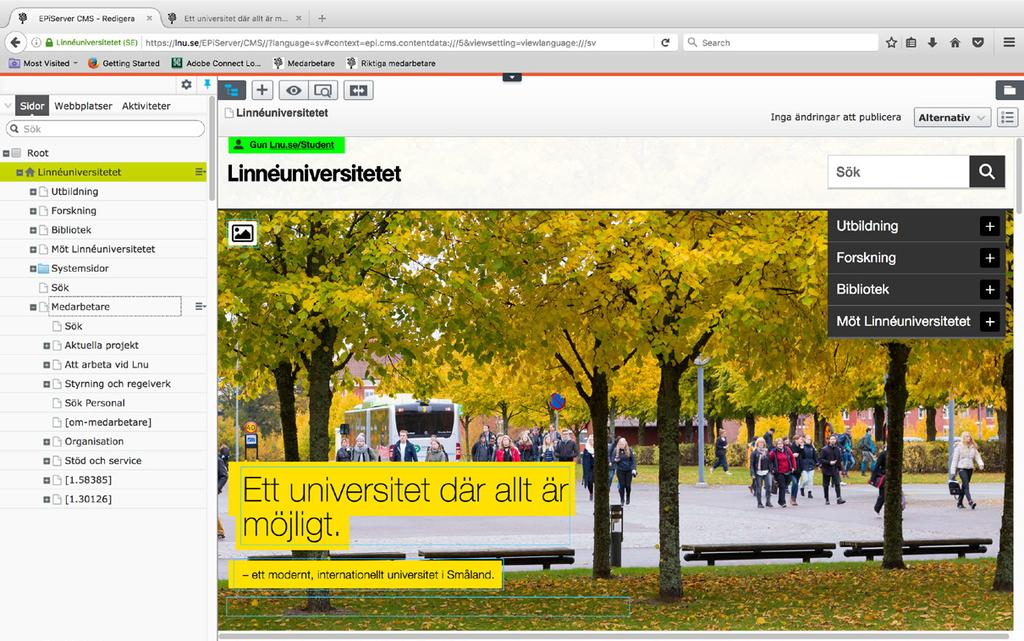This screenshot has height=641, width=1024.
Task: Select the [1.30126] tree item
Action: pyautogui.click(x=88, y=499)
